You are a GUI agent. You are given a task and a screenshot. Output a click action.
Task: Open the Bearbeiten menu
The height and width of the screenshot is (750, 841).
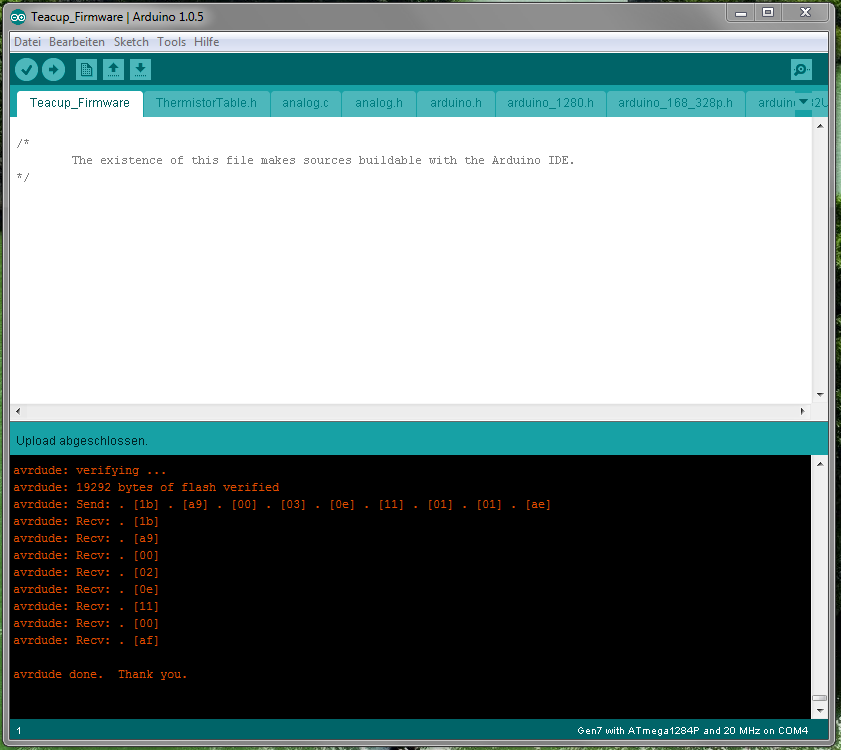click(x=77, y=42)
